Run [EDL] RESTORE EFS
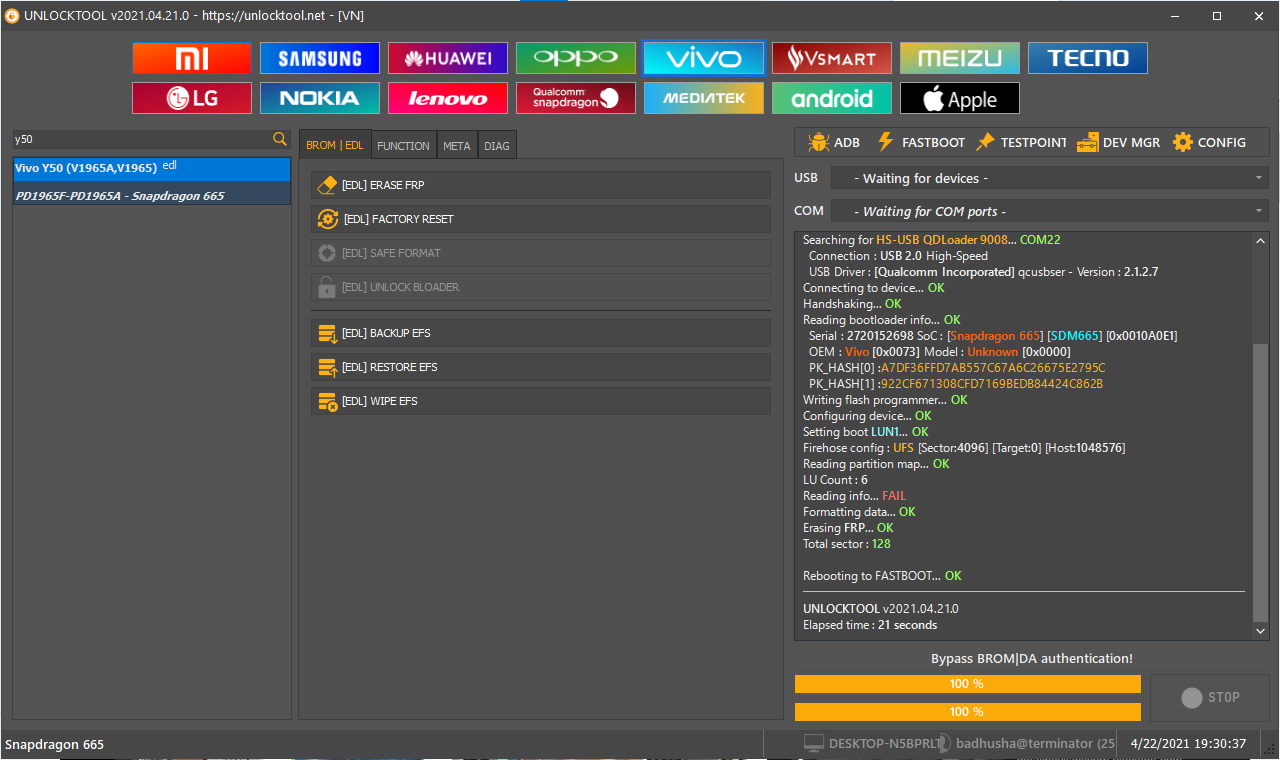This screenshot has width=1280, height=760. tap(541, 367)
